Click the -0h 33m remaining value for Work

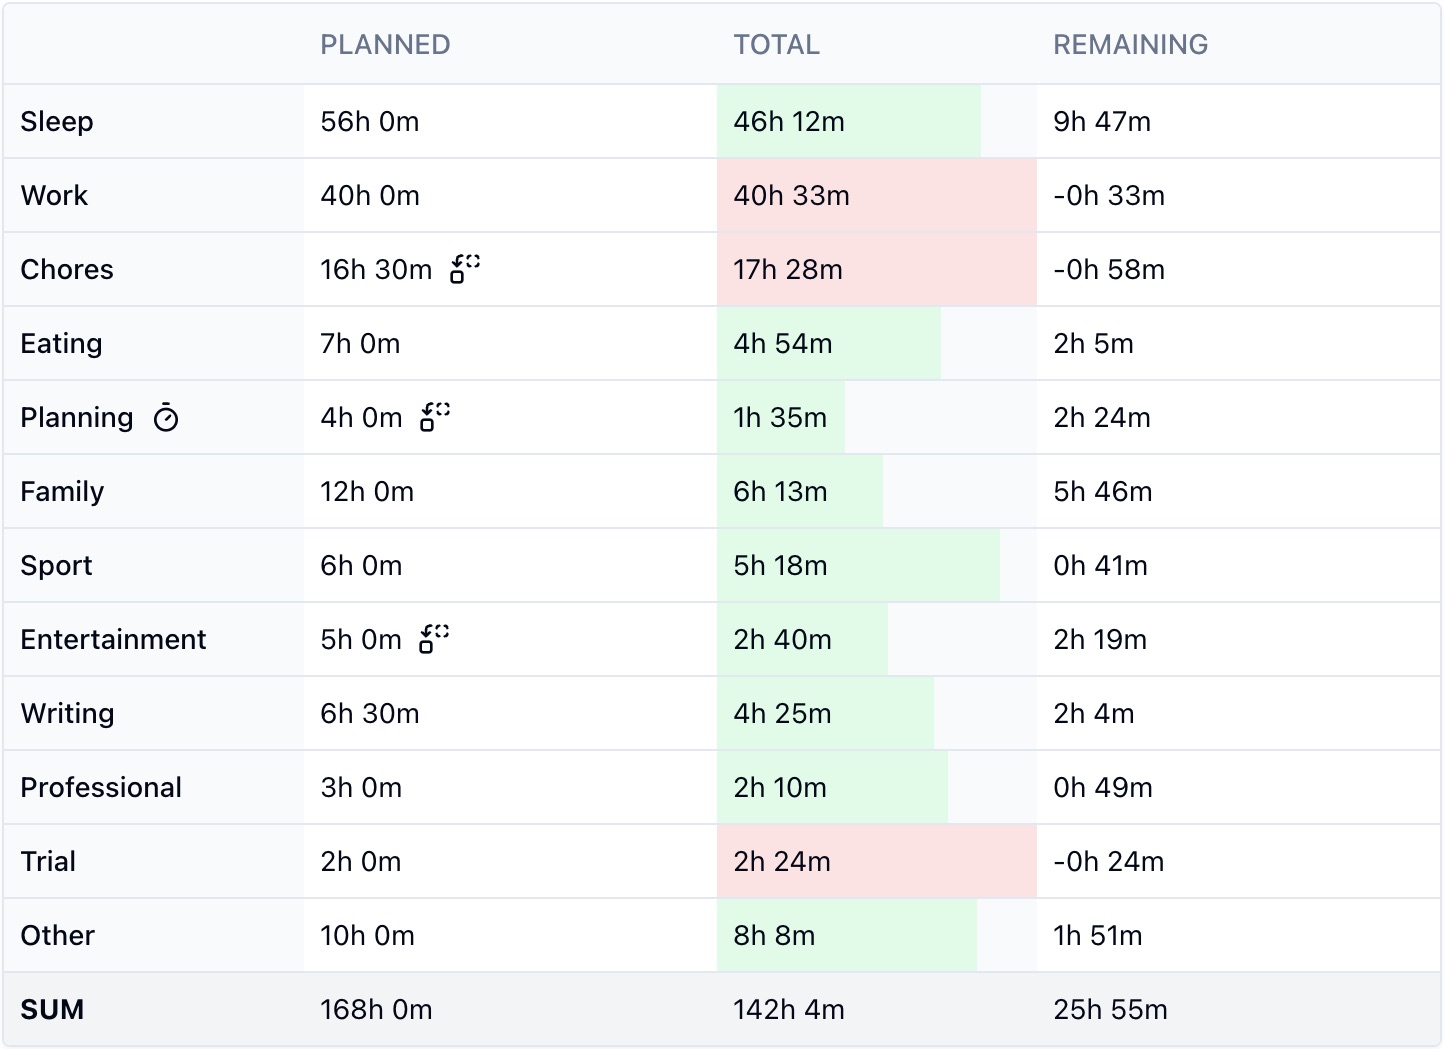1108,195
